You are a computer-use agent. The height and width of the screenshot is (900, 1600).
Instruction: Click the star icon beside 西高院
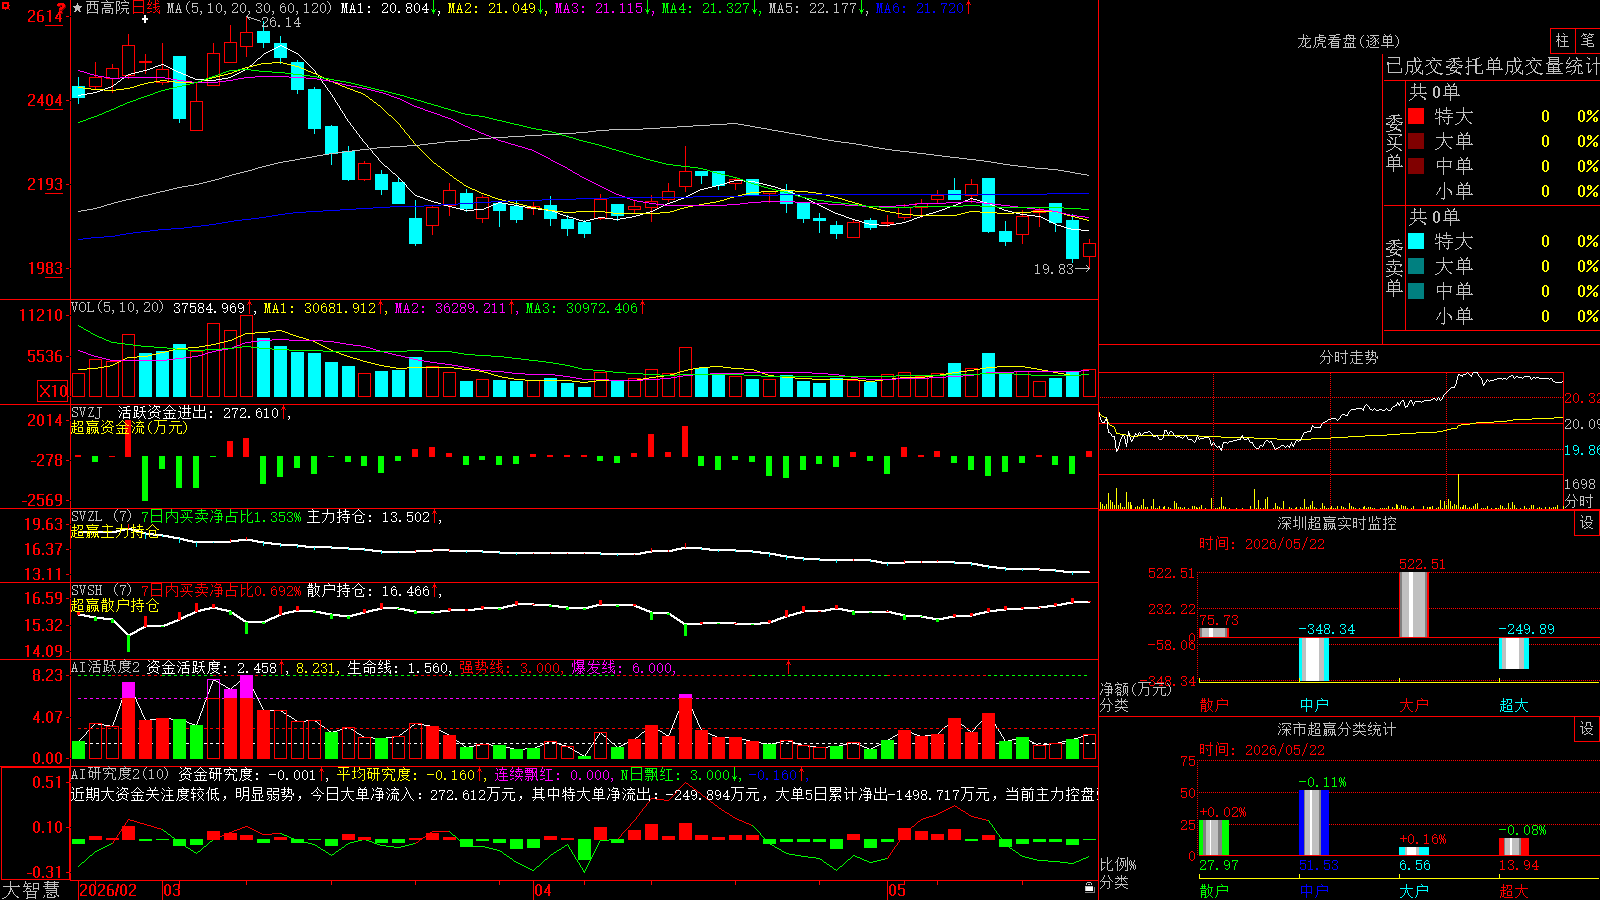coord(78,8)
